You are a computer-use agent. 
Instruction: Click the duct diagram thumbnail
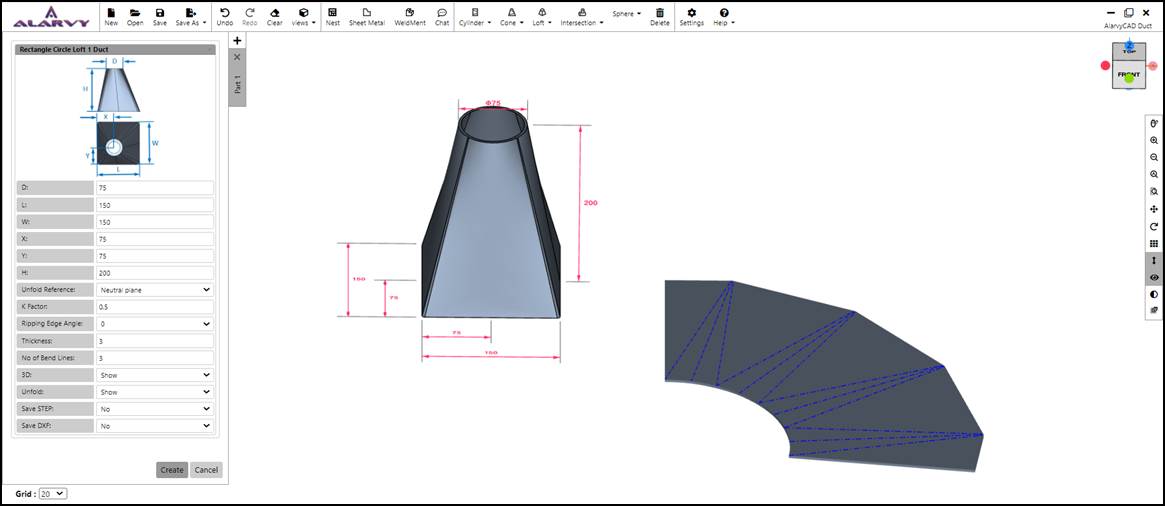point(118,117)
